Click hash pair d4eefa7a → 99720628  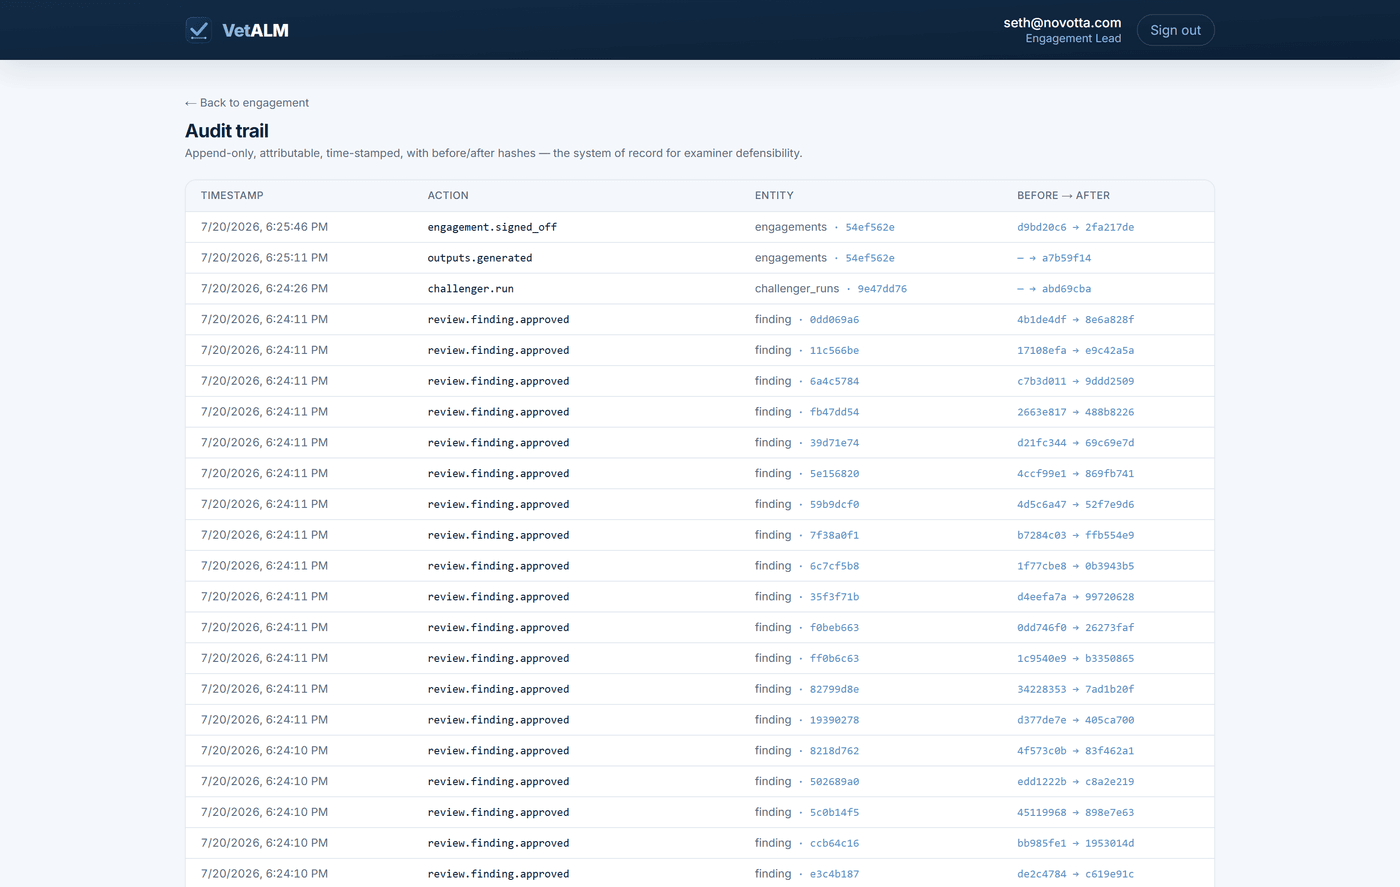click(1075, 597)
